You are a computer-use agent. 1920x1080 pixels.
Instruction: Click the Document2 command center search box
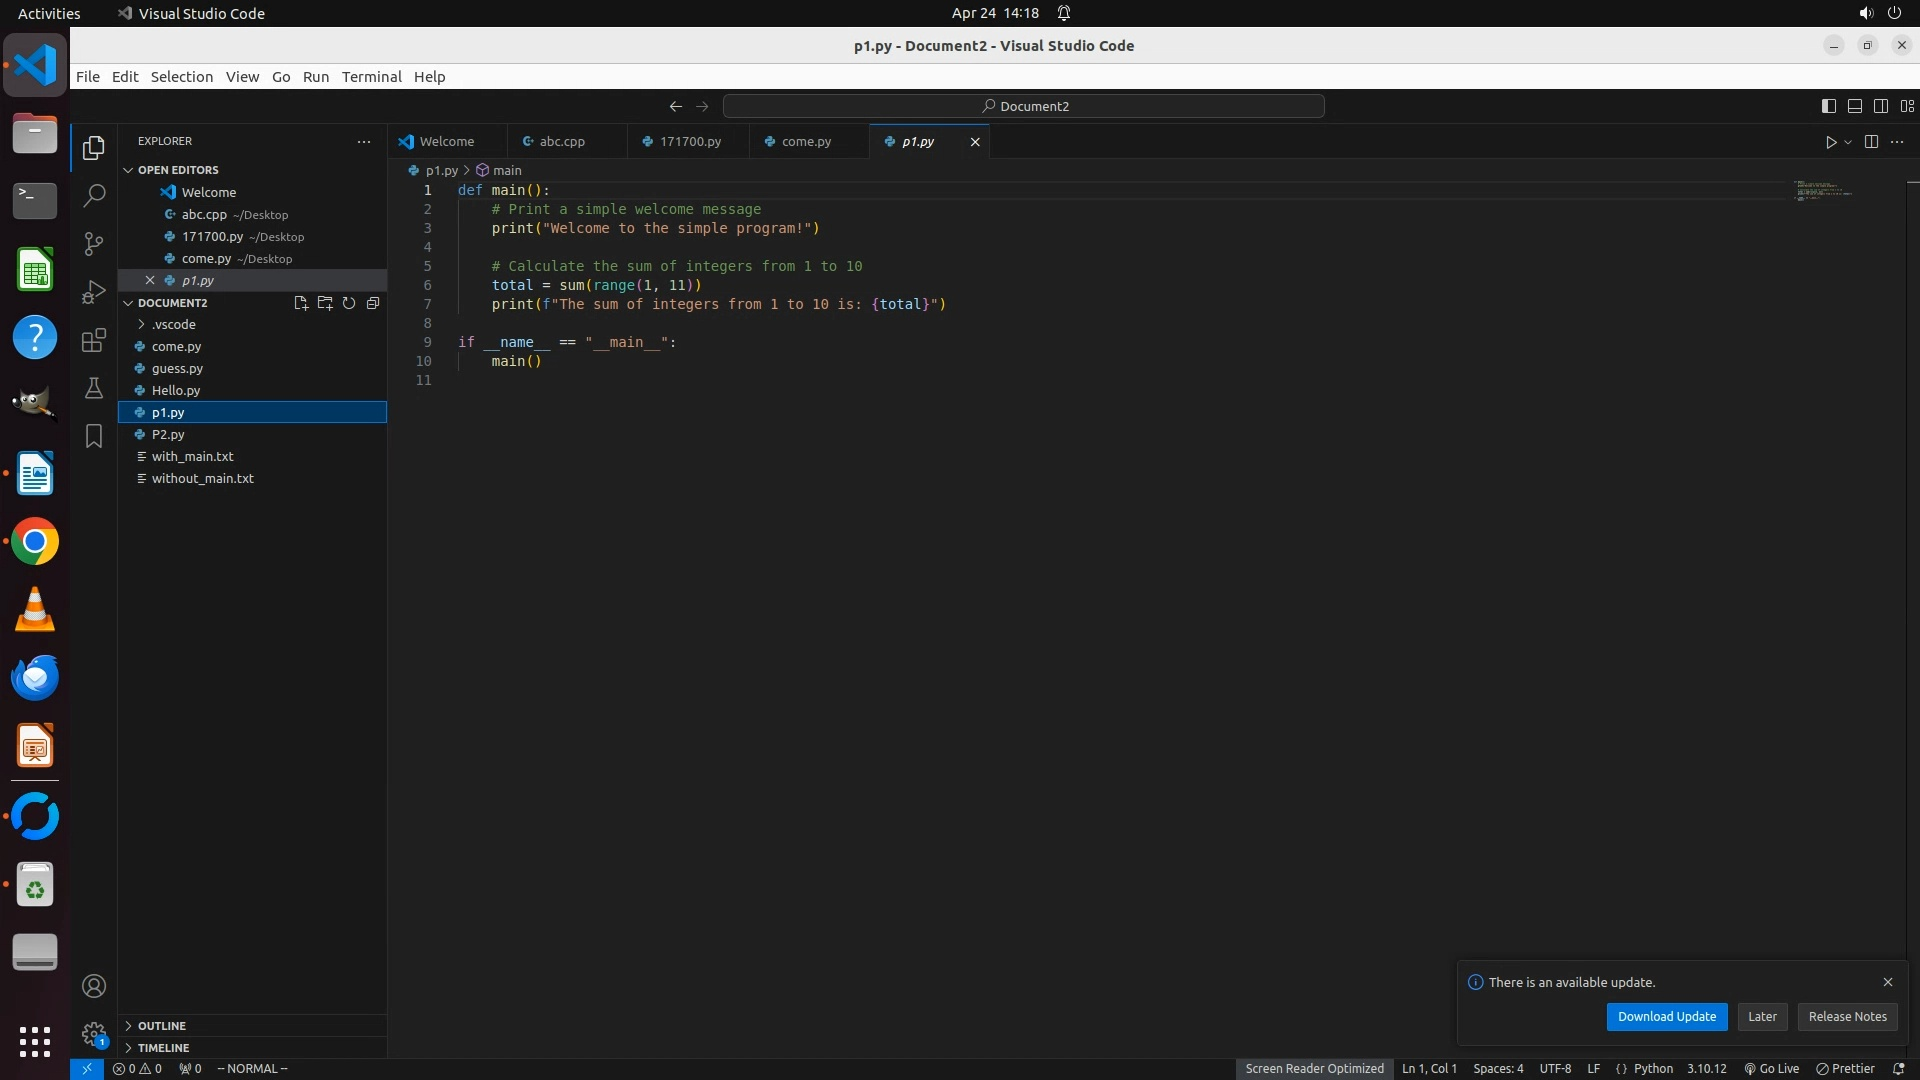click(x=1024, y=106)
